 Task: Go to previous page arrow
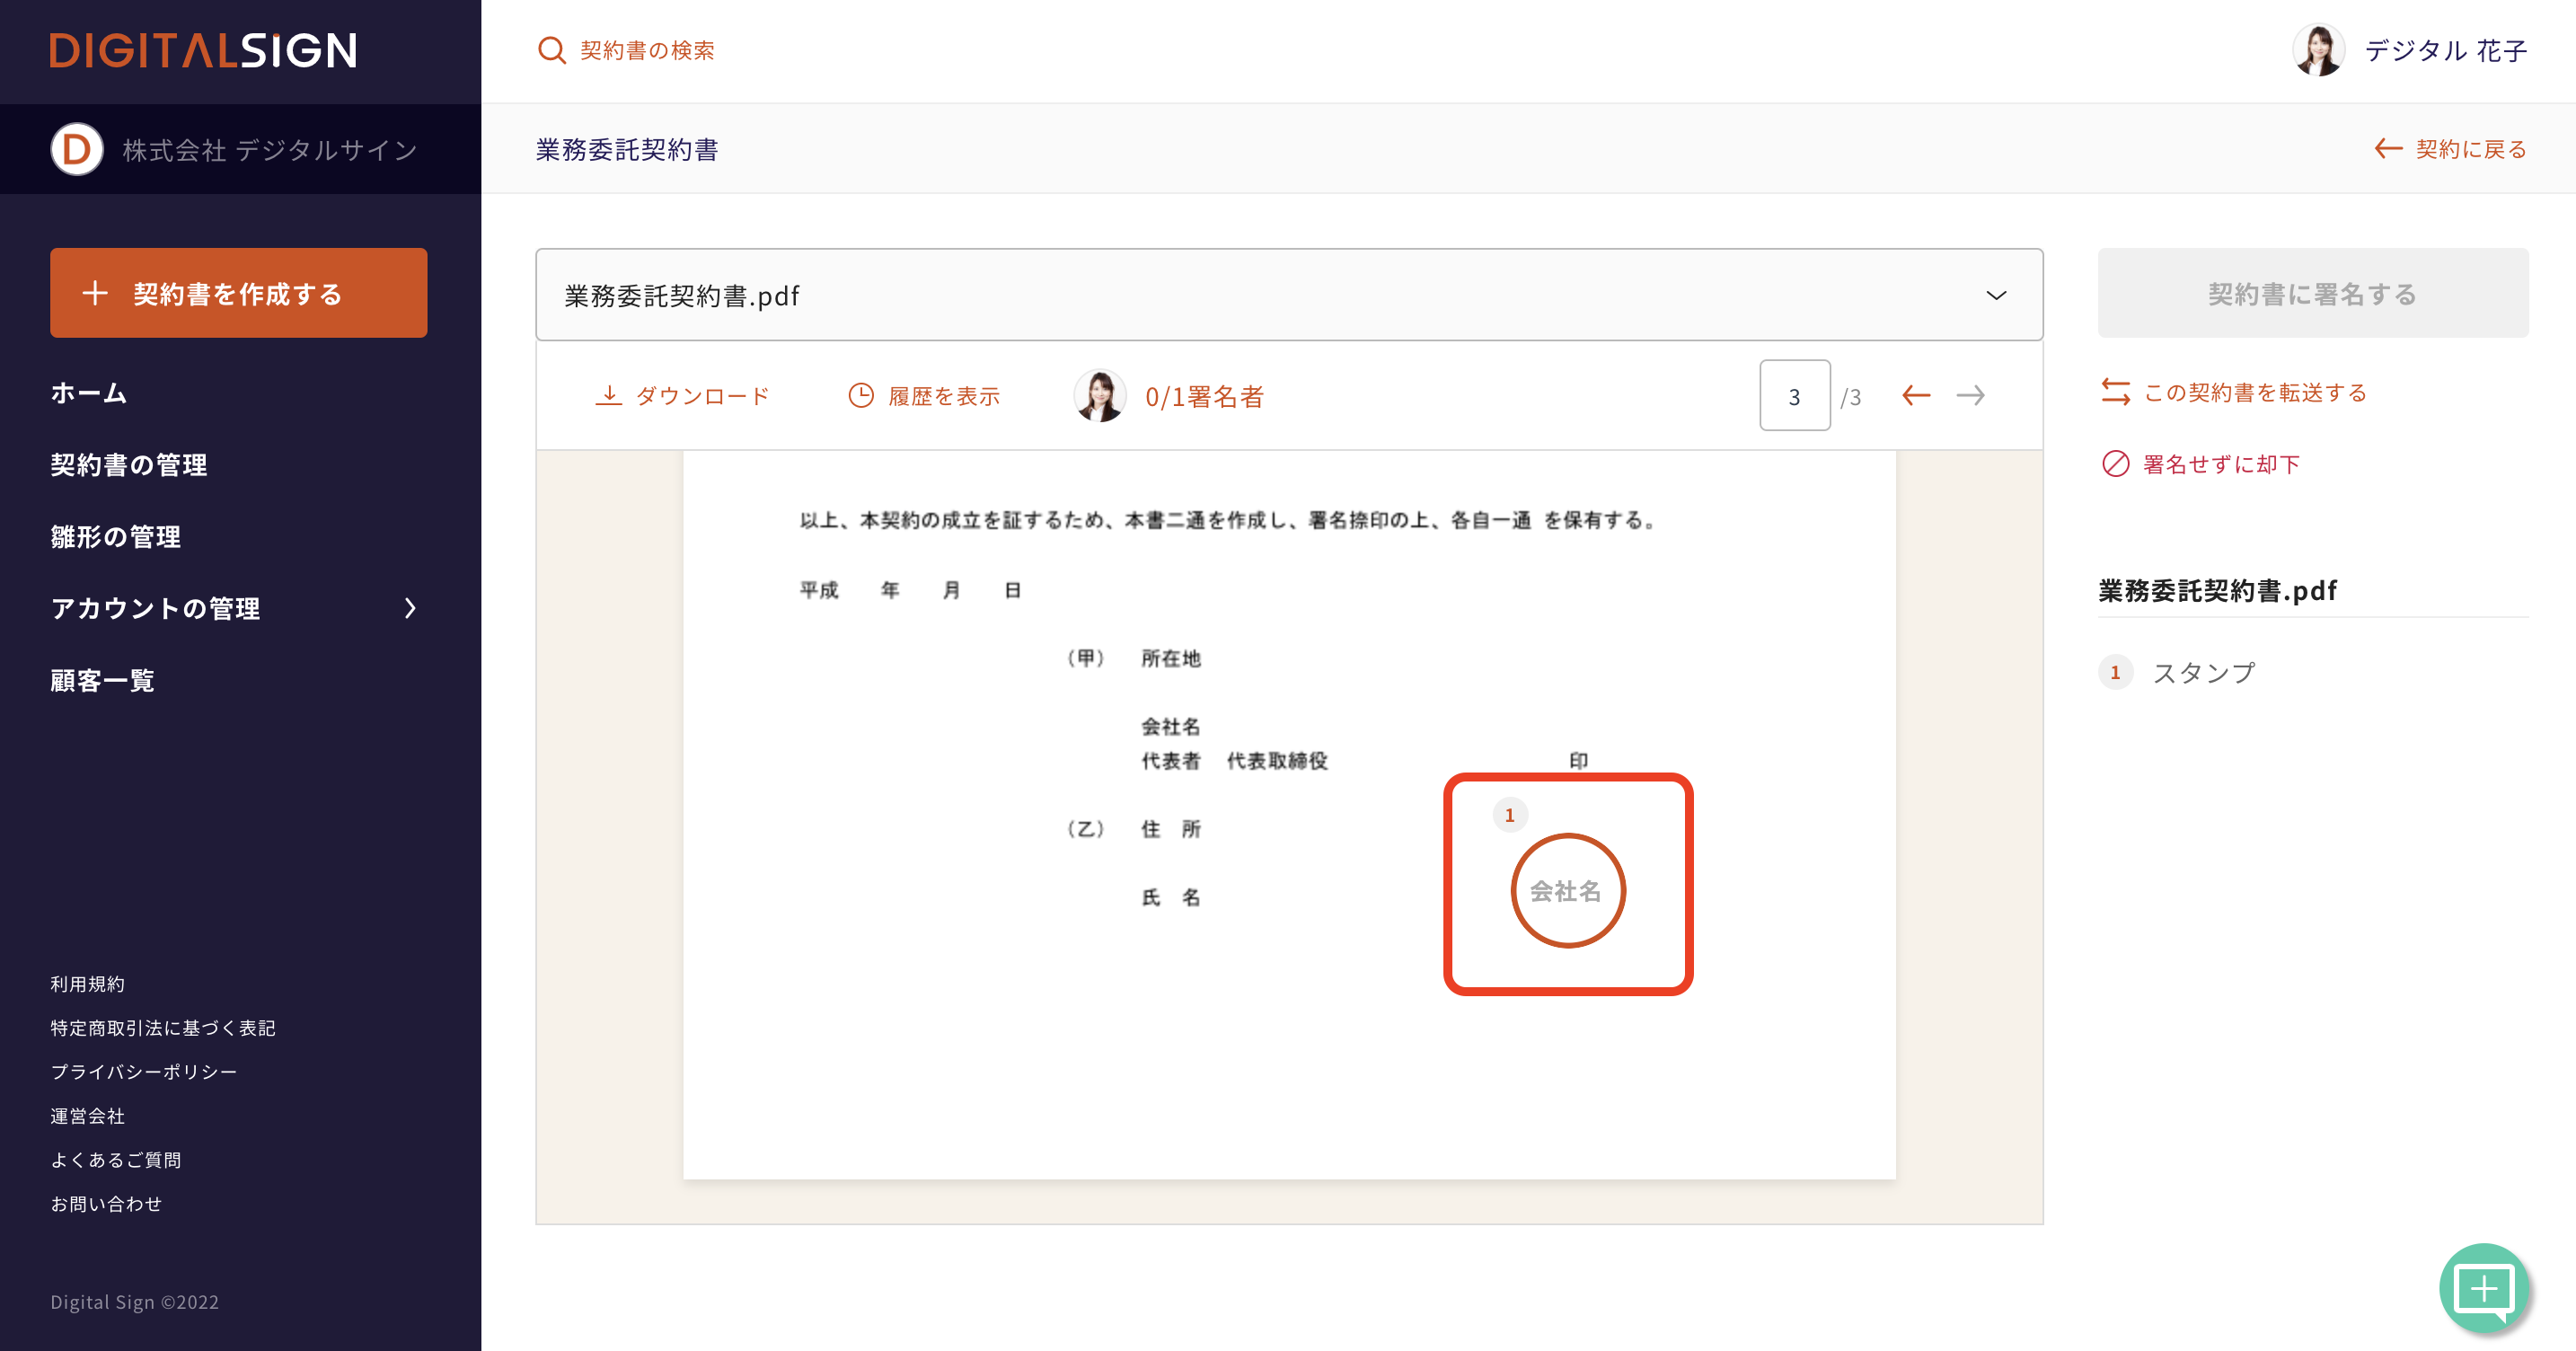[x=1915, y=396]
